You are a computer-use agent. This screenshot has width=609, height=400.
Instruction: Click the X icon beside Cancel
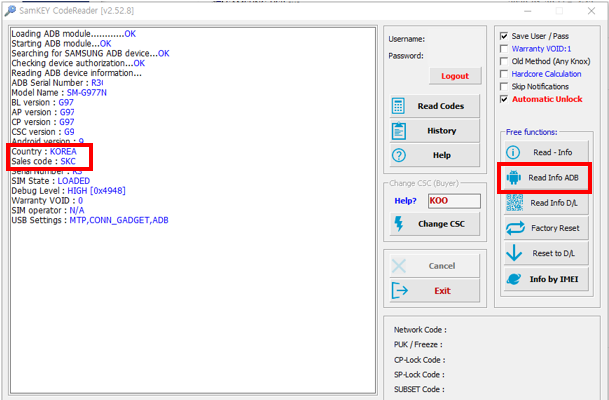[x=399, y=266]
